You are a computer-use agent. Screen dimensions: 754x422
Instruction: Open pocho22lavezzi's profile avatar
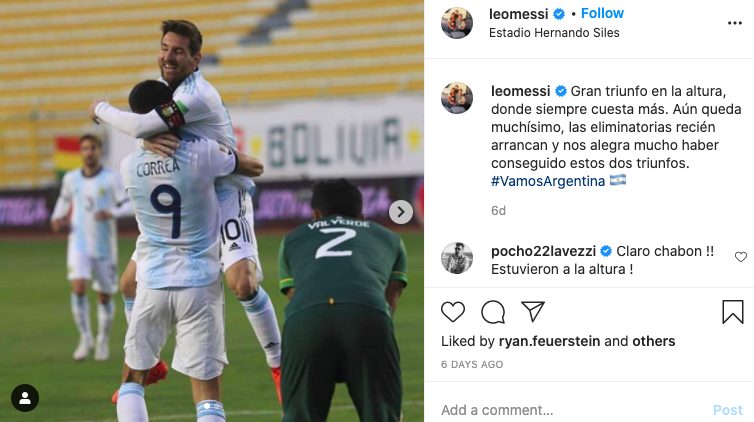coord(457,258)
